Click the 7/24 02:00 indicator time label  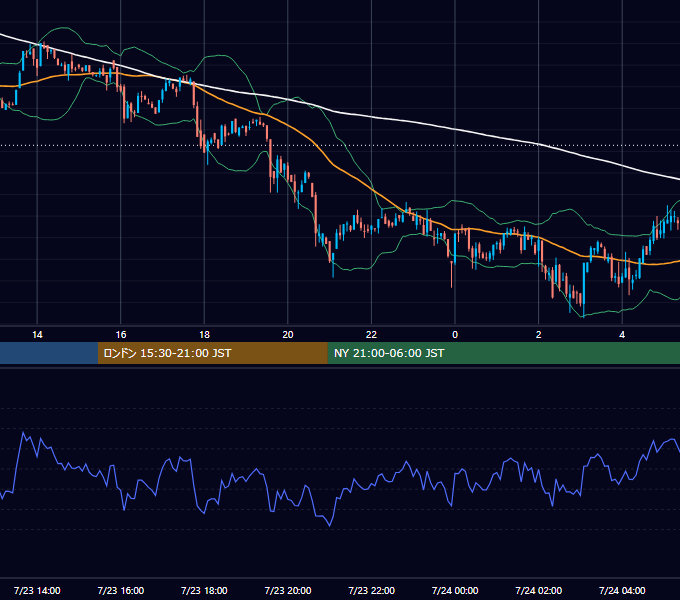[x=539, y=590]
